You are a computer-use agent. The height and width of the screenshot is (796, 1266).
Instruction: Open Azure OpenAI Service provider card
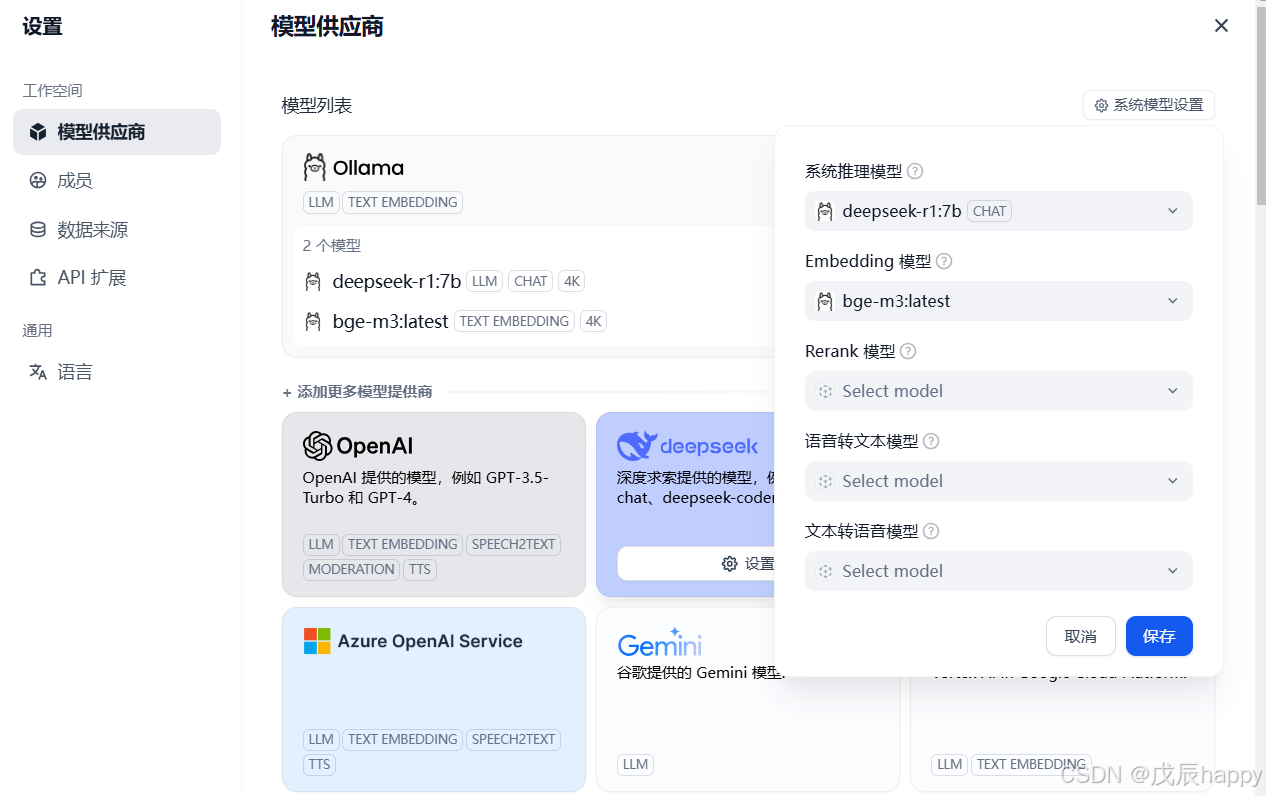pos(434,699)
